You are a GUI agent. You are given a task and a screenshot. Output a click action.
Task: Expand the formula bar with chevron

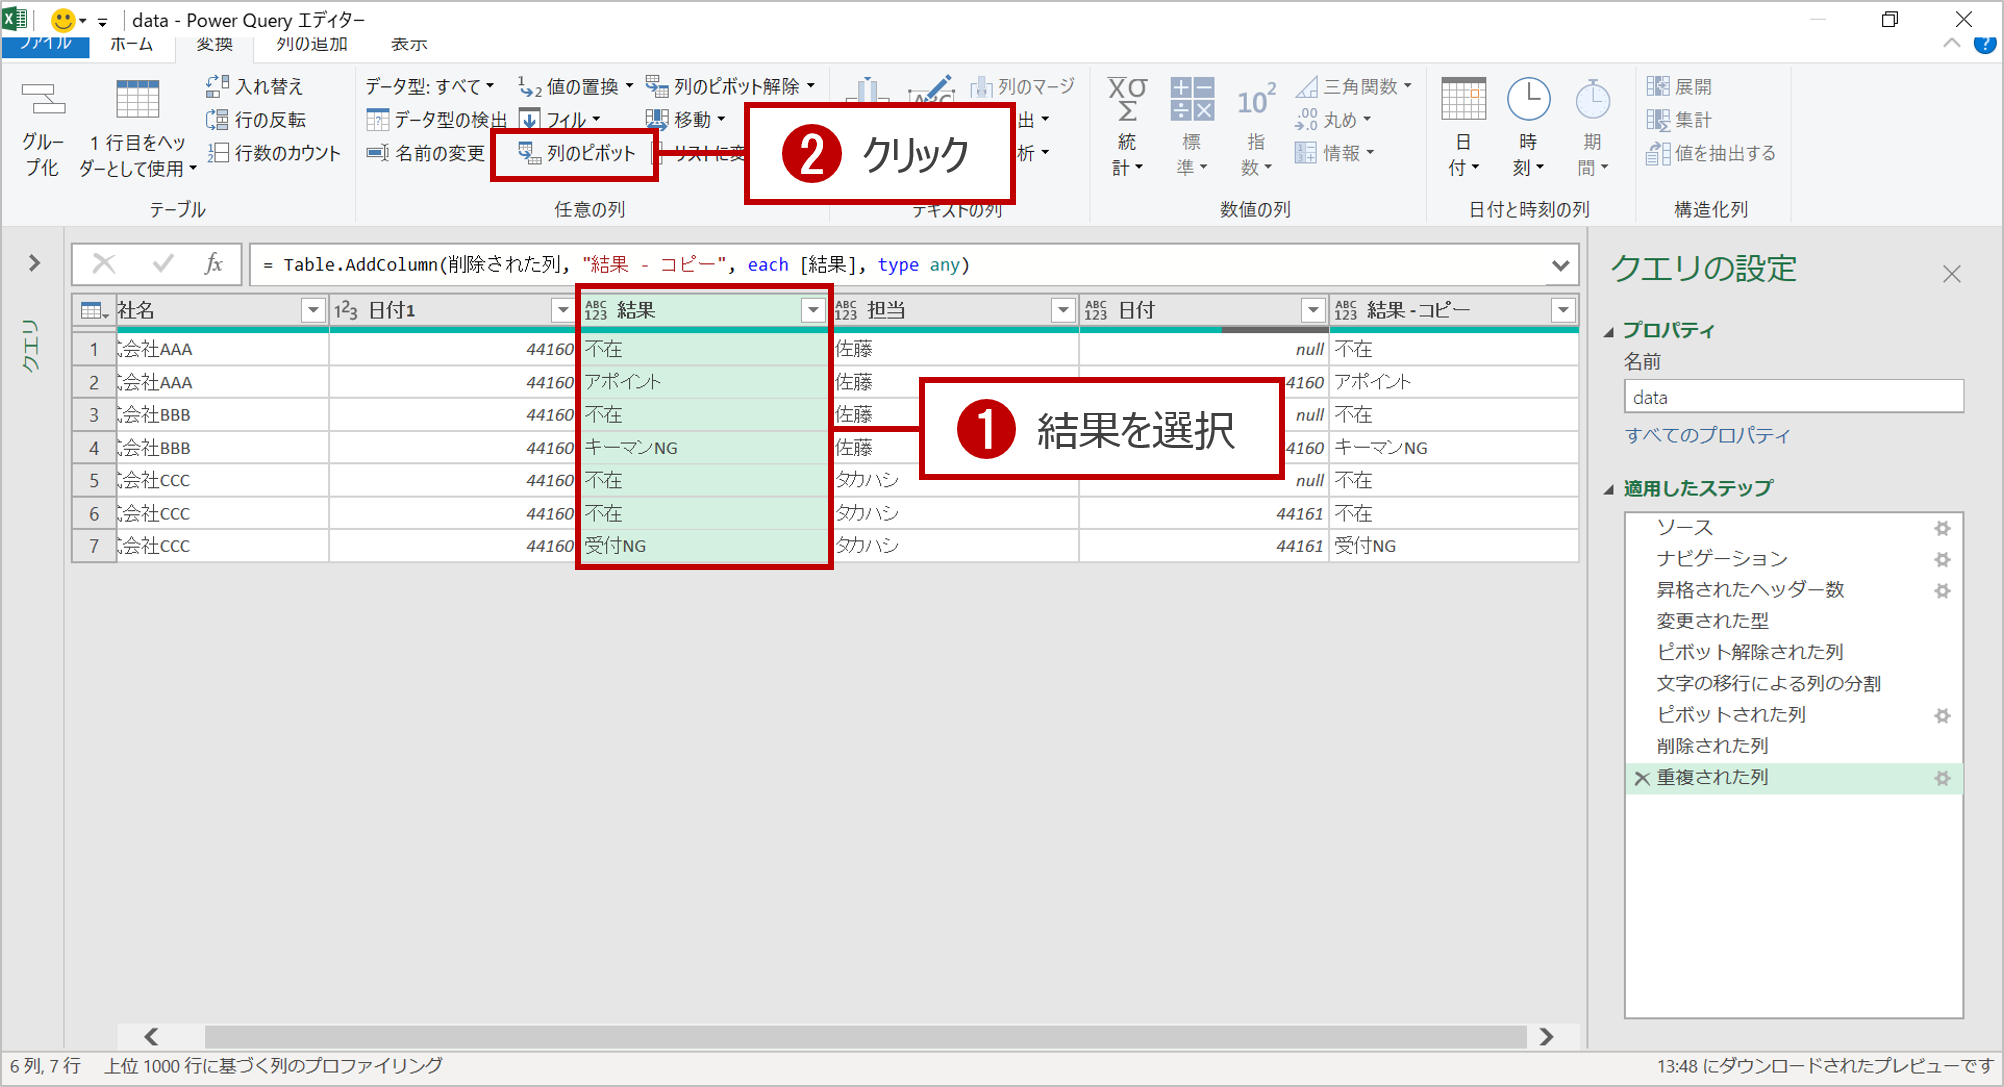tap(1559, 265)
